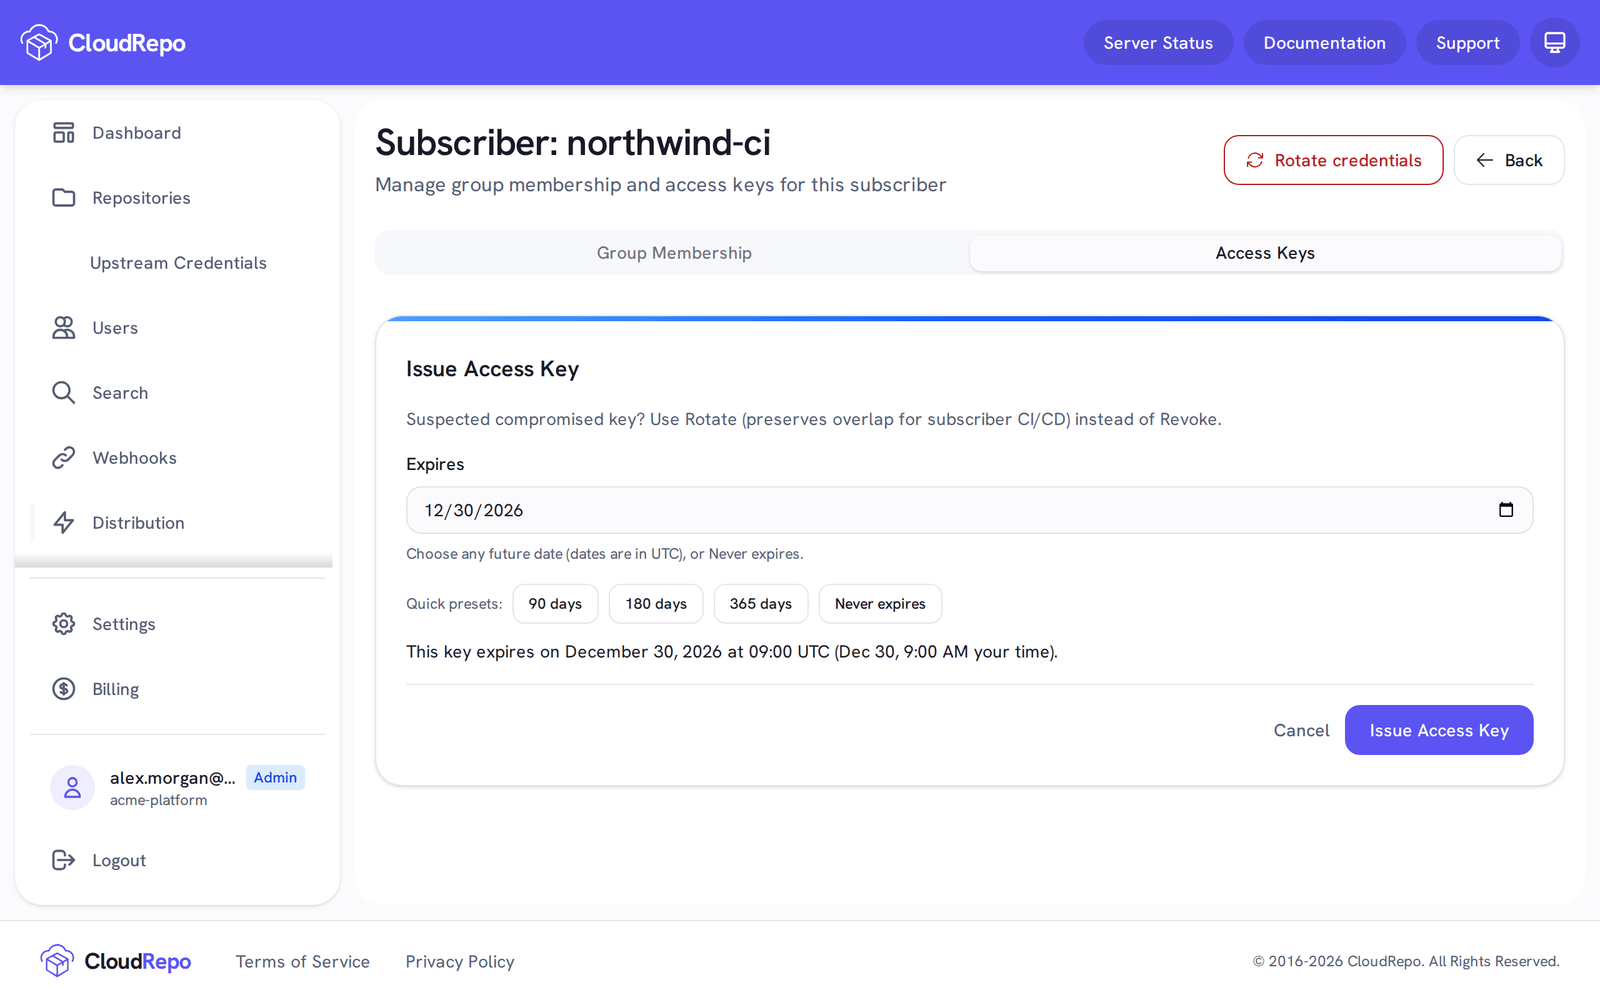Select the Never expires preset
Screen dimensions: 1600x1000
[x=880, y=604]
